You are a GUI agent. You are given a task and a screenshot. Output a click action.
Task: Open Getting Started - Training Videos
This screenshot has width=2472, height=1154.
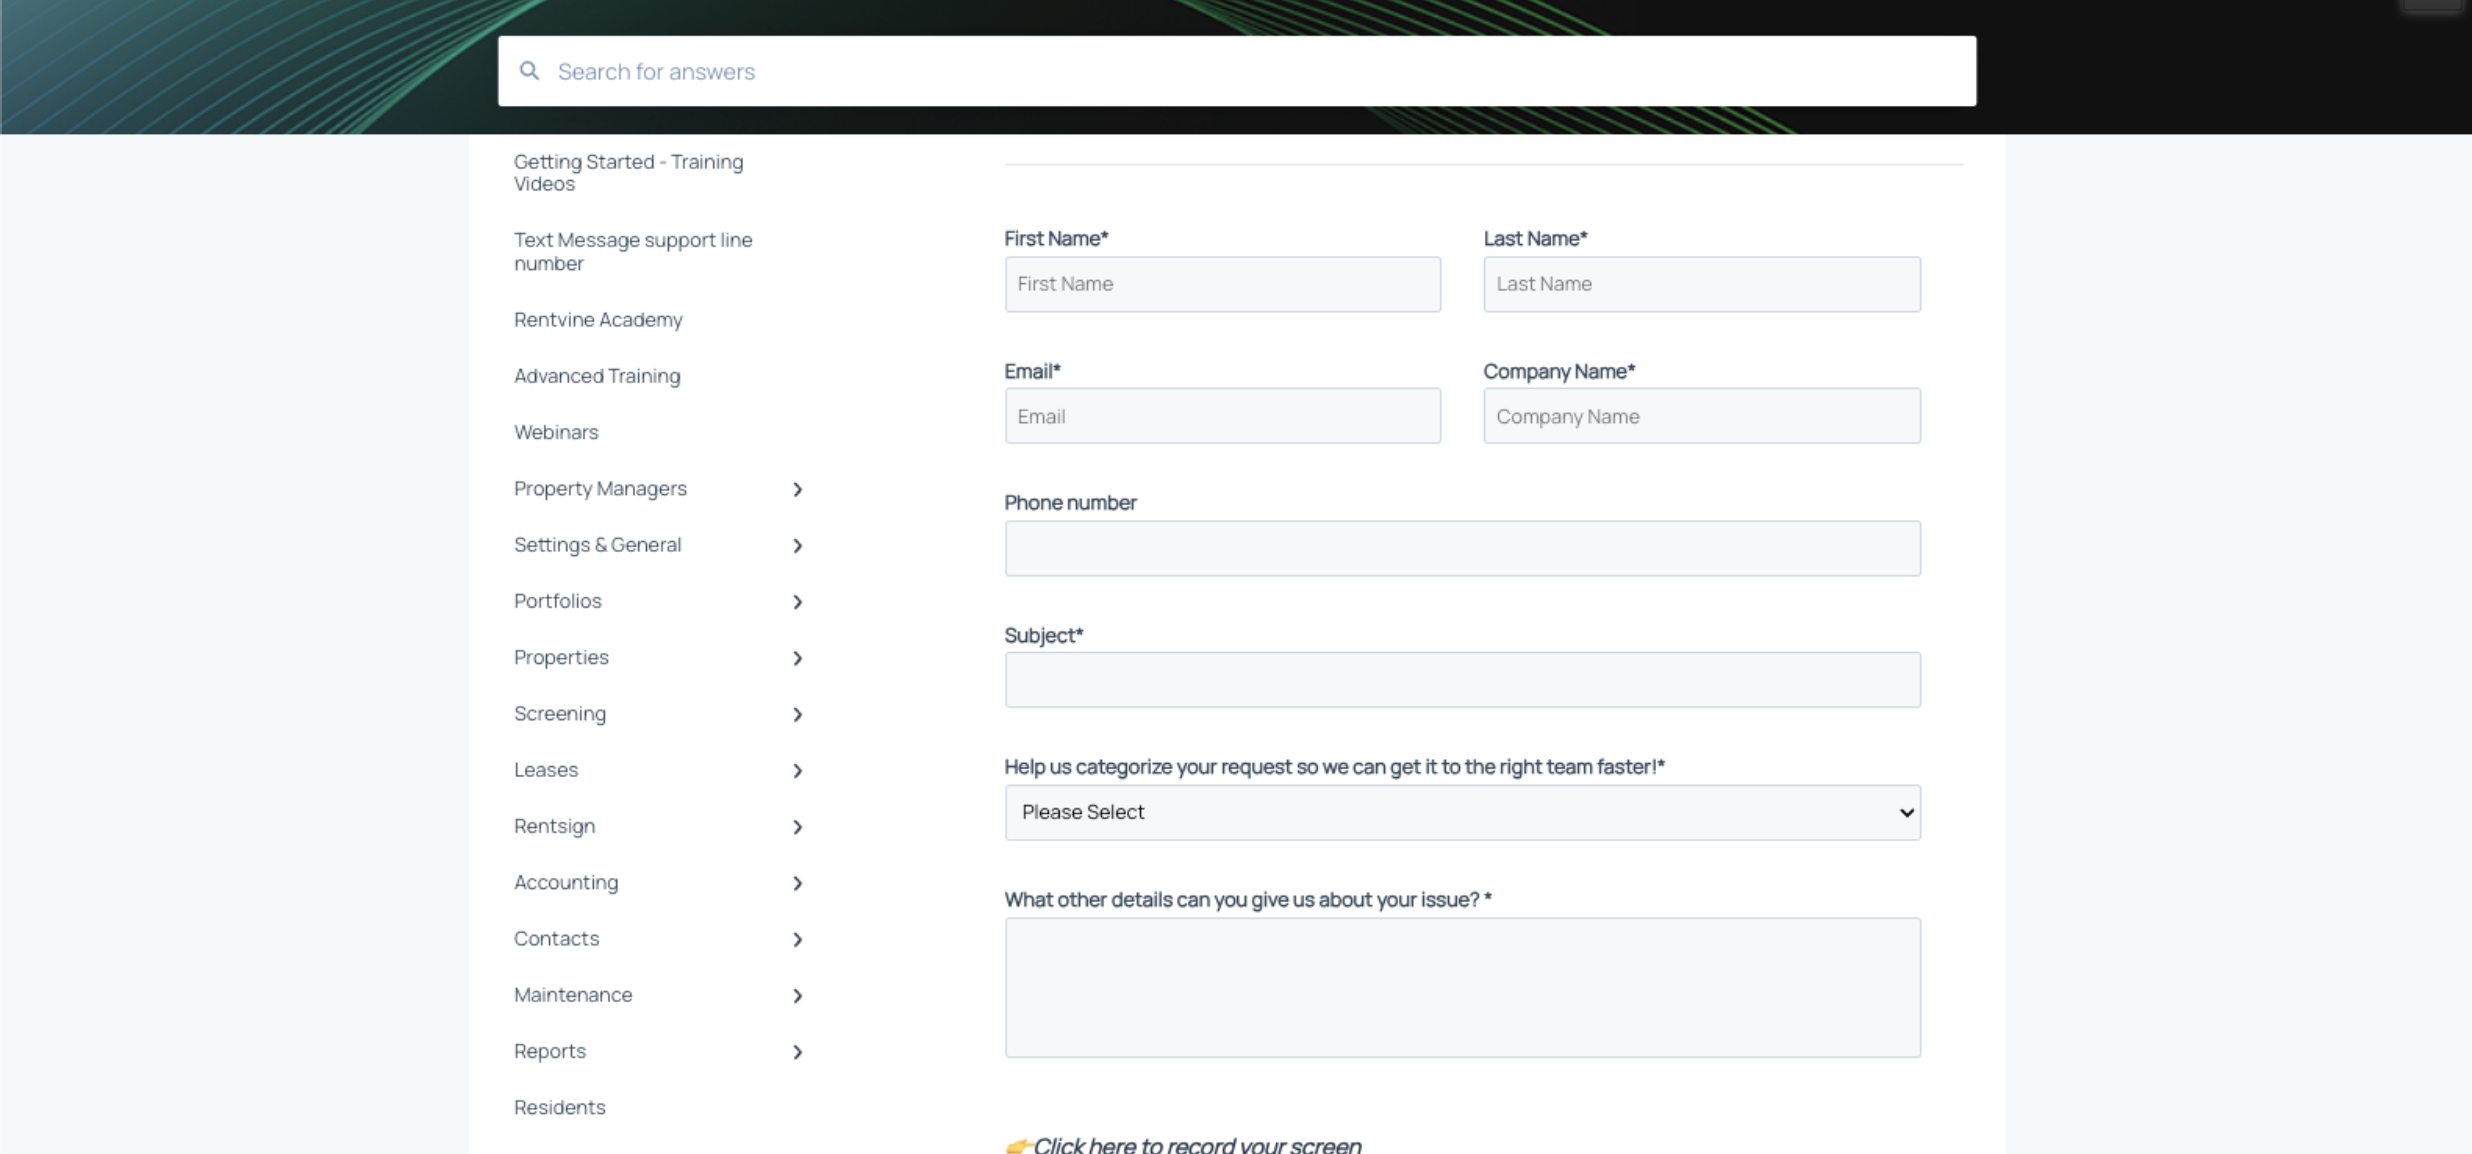point(628,172)
